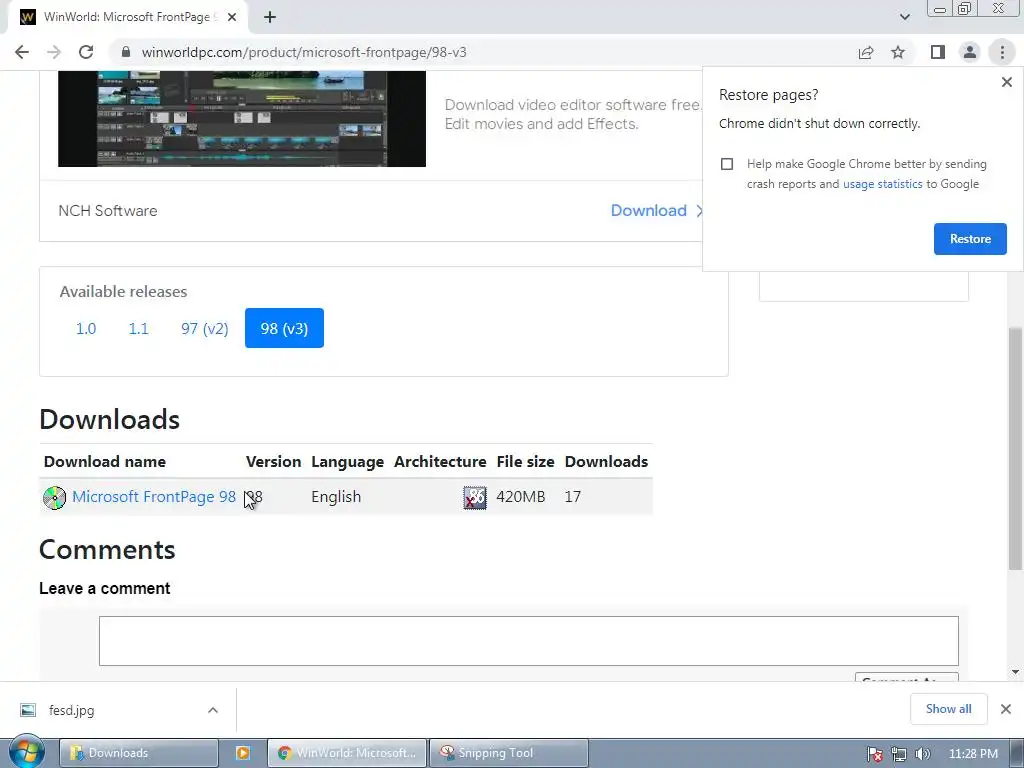Dismiss the Restore pages popup
The width and height of the screenshot is (1024, 768).
click(1006, 82)
